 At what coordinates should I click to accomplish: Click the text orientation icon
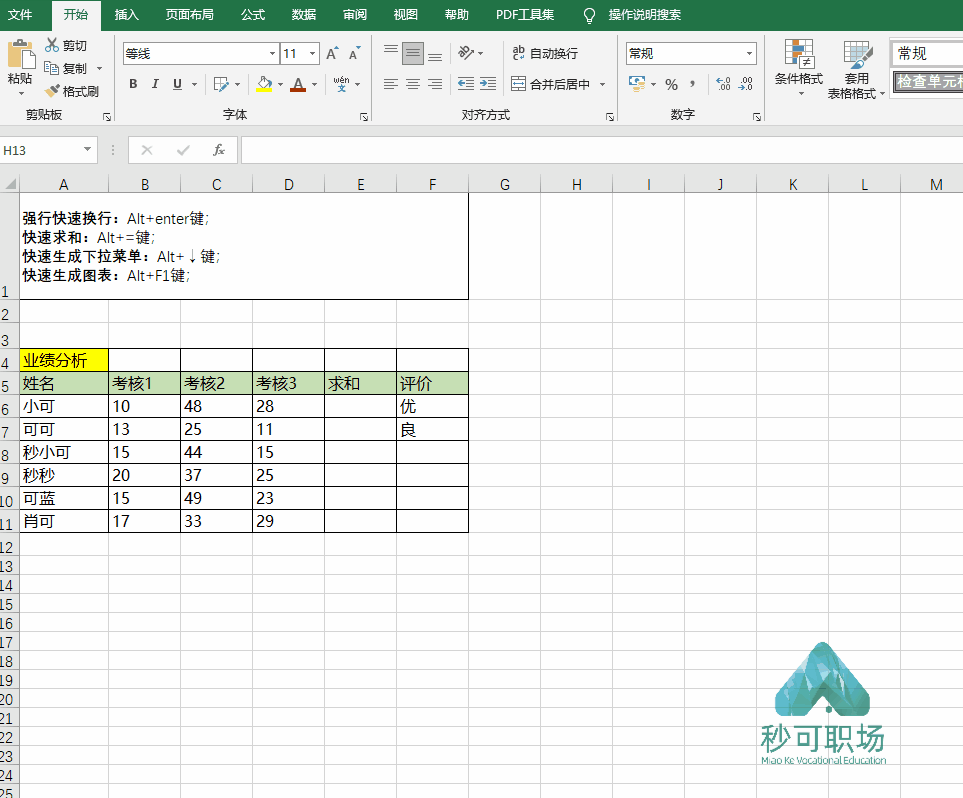(466, 53)
